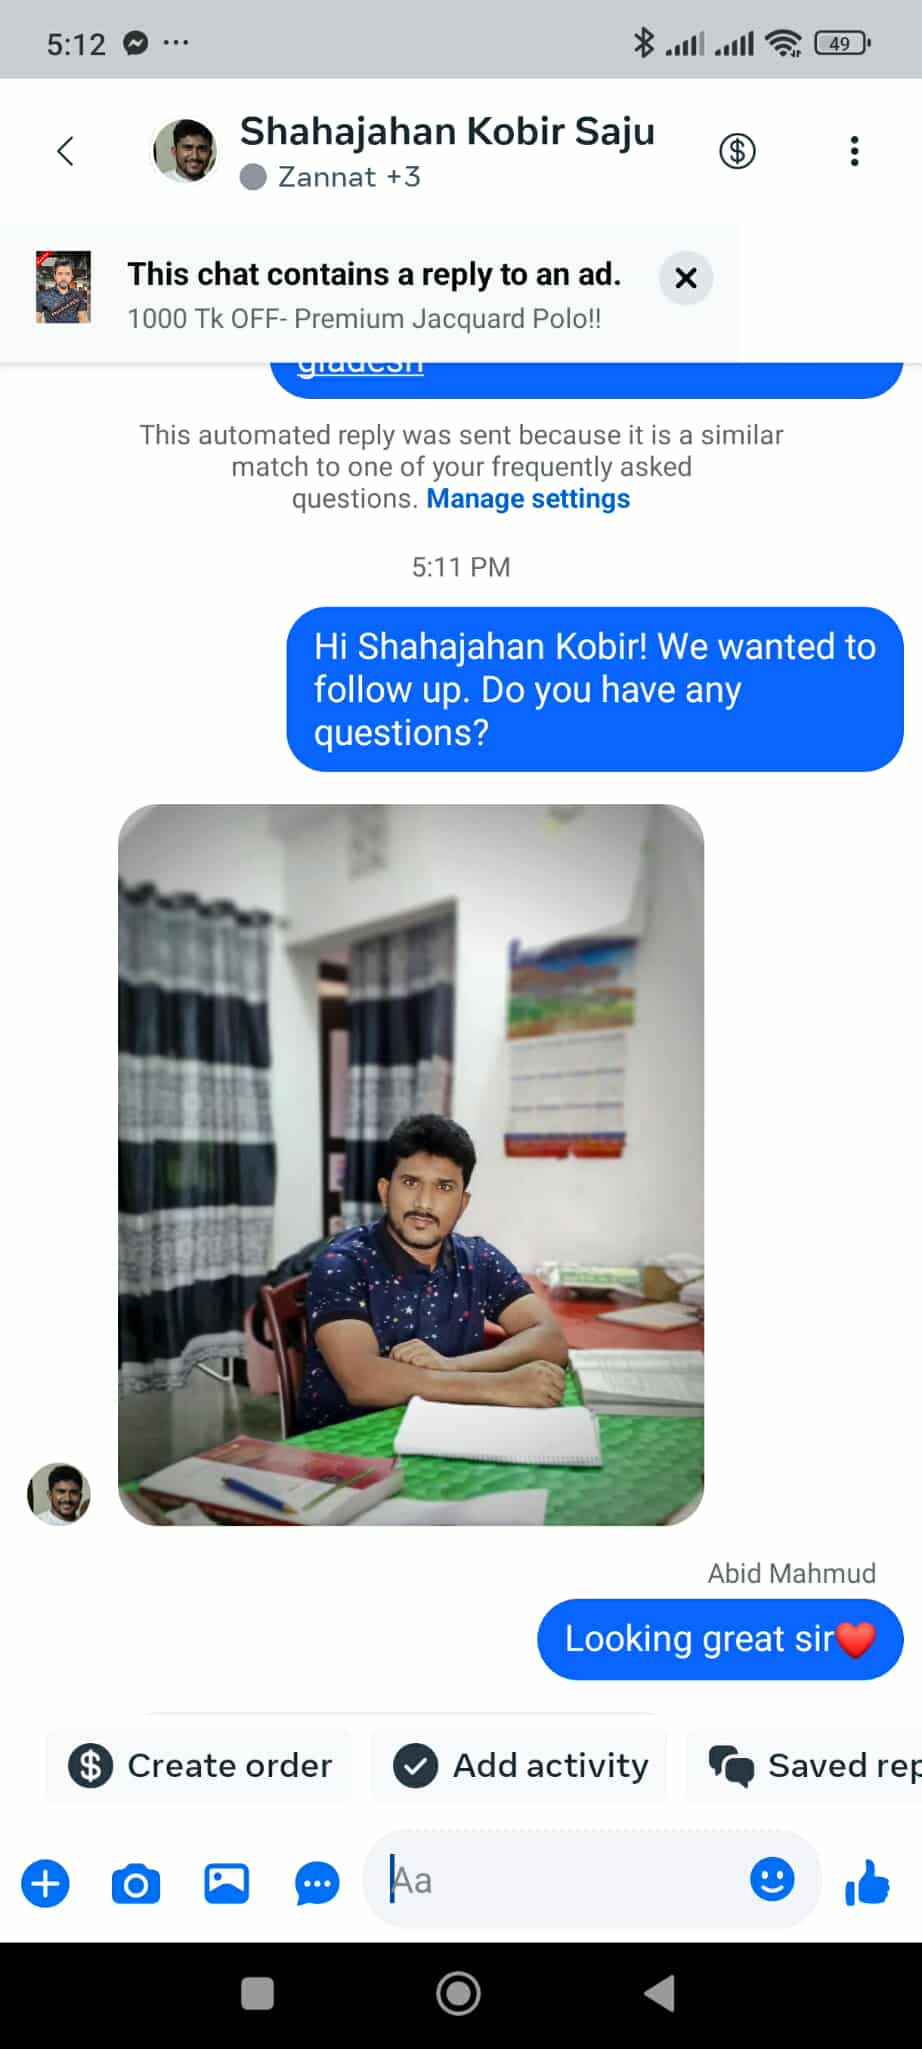The height and width of the screenshot is (2049, 922).
Task: Open the saved replies chat bubble icon
Action: [x=317, y=1884]
